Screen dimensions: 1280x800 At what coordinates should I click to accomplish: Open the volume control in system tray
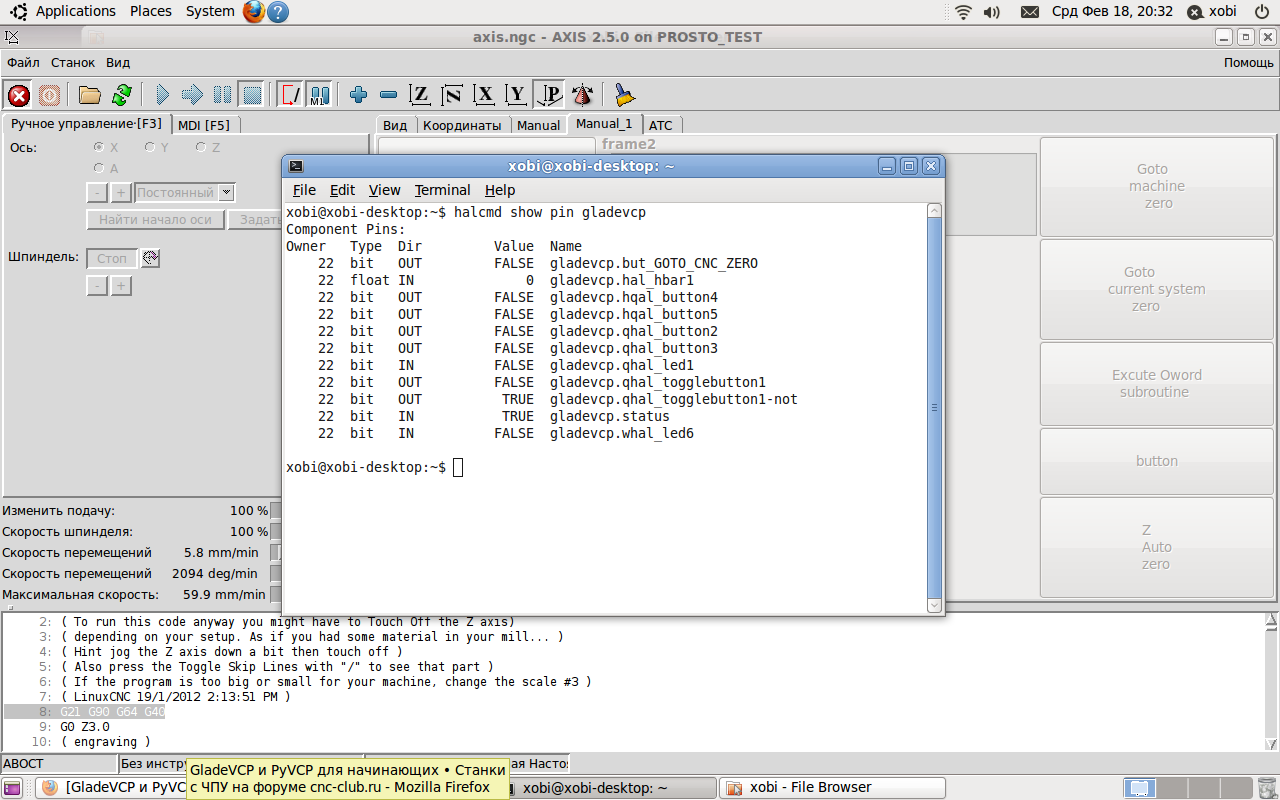pyautogui.click(x=992, y=12)
